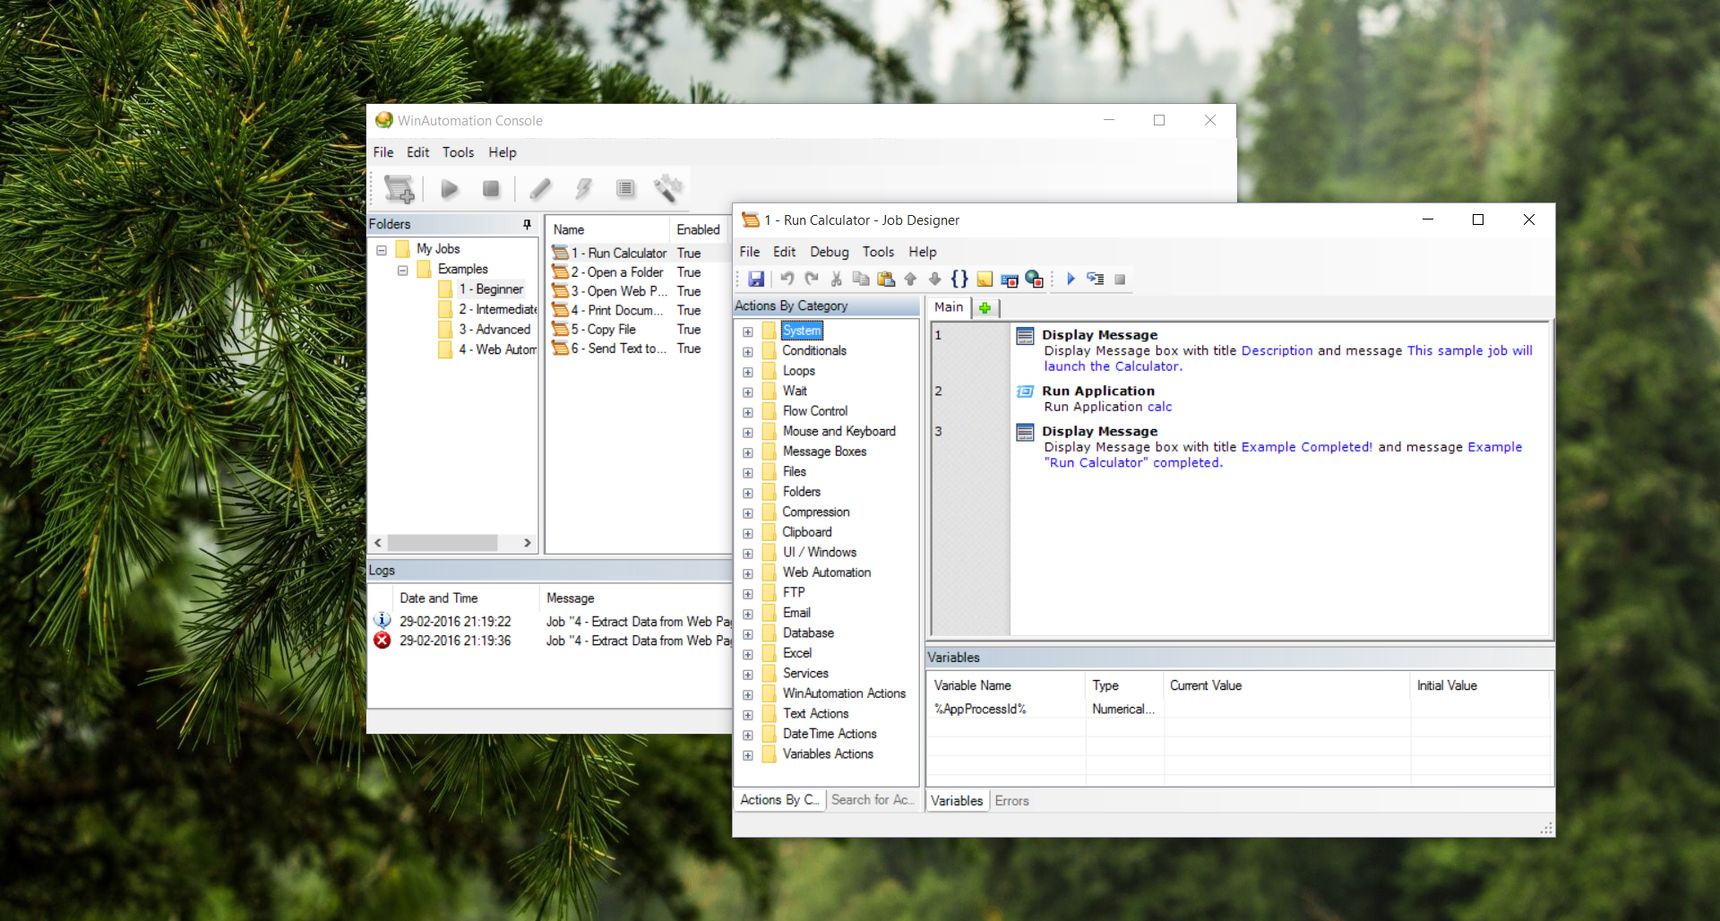Screen dimensions: 1720x921
Task: Move action up with the up arrow icon
Action: click(x=910, y=279)
